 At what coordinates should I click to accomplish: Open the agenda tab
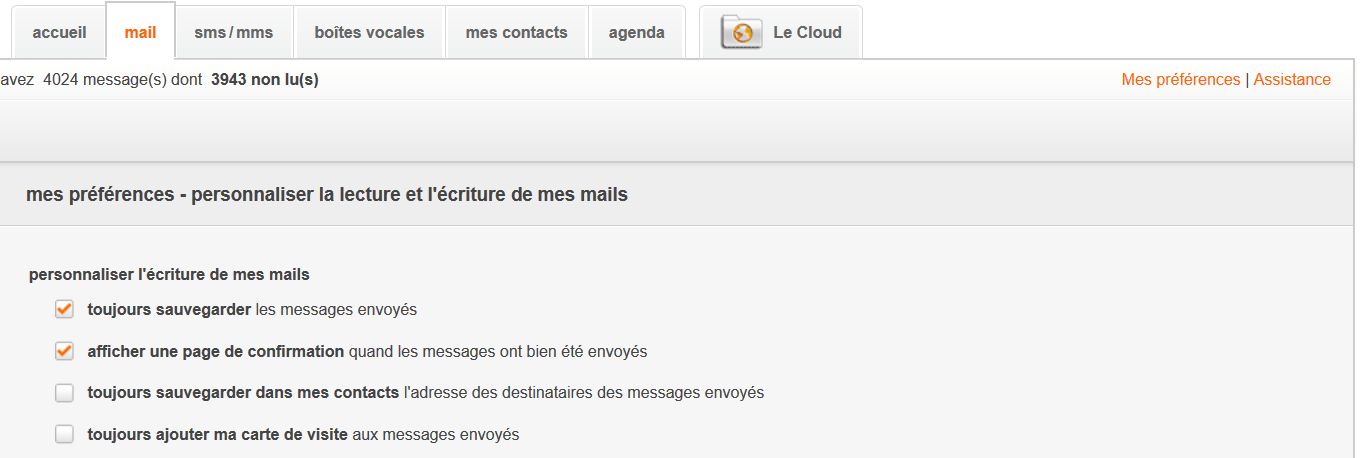[x=636, y=32]
